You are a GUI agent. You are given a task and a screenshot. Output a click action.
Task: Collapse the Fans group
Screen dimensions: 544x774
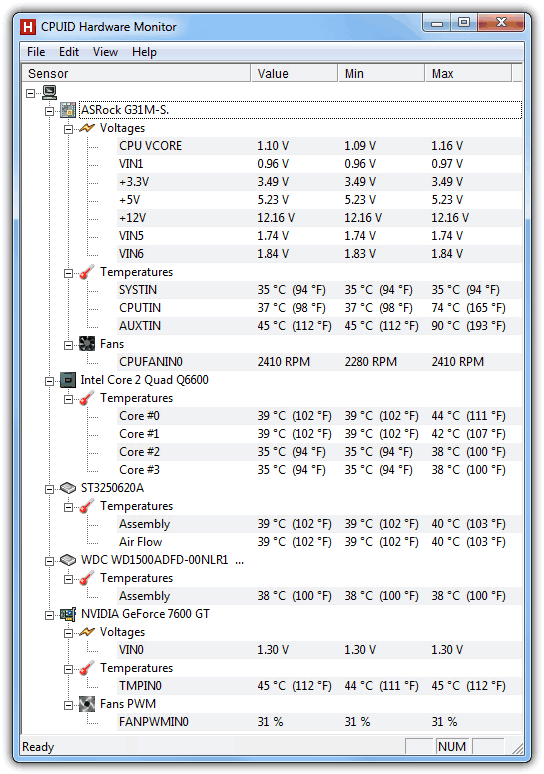(69, 345)
